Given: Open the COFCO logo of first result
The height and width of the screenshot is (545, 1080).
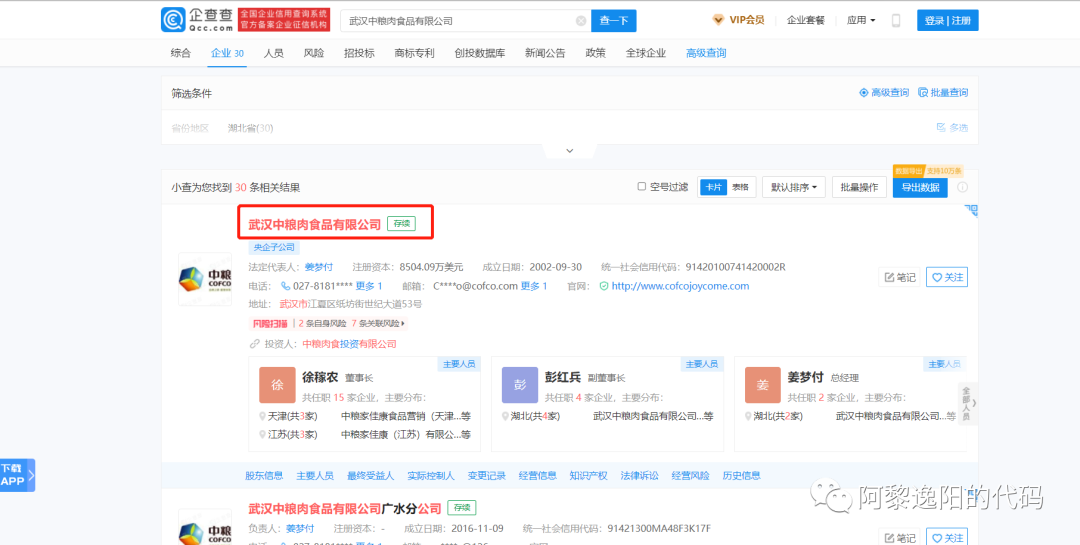Looking at the screenshot, I should 204,279.
